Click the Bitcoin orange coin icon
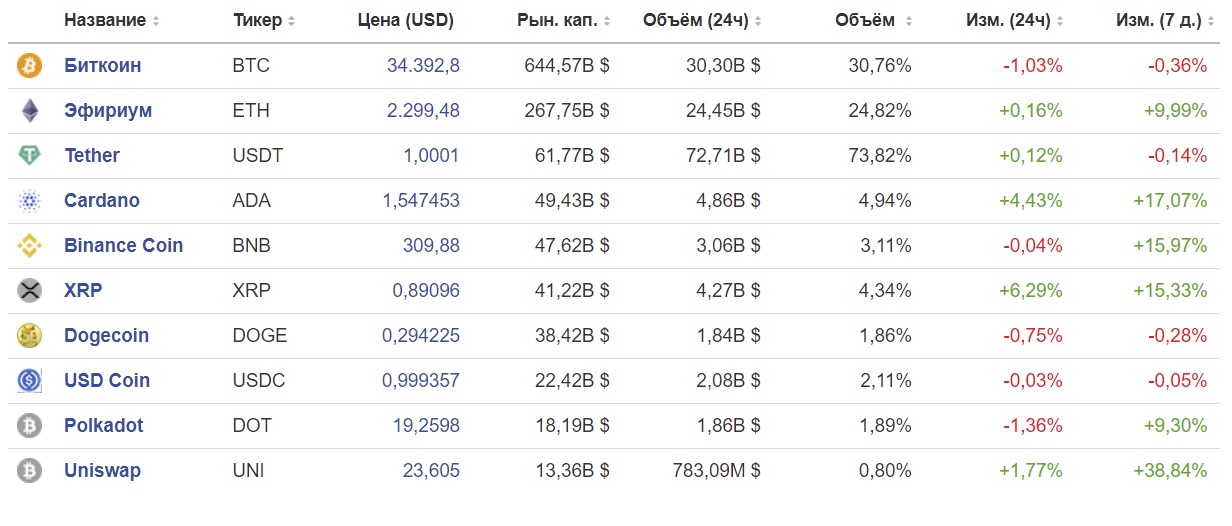 (x=29, y=66)
